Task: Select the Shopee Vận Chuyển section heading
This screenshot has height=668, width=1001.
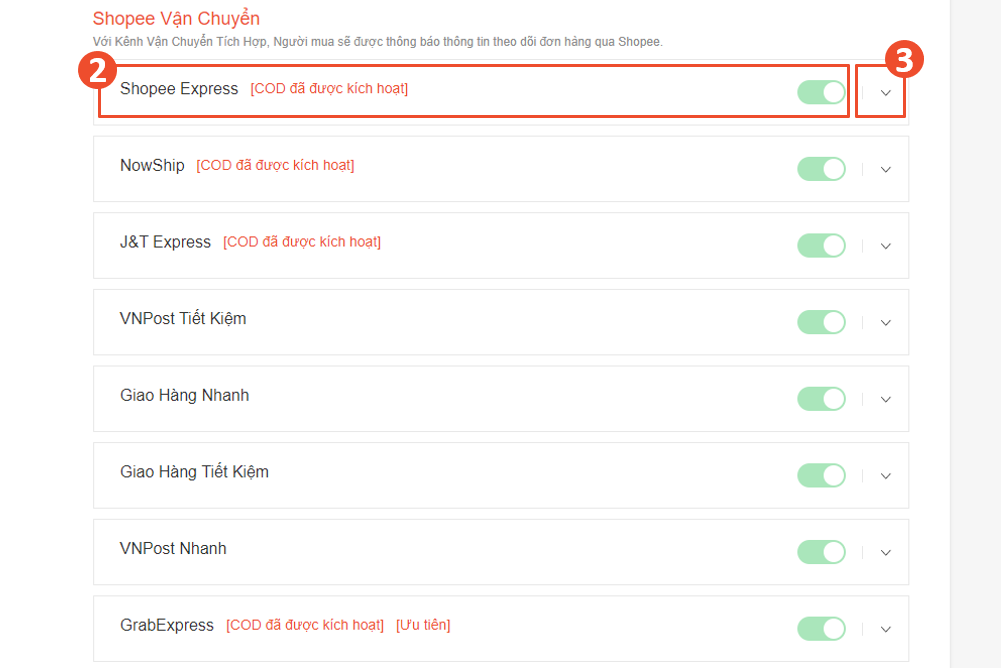Action: 176,18
